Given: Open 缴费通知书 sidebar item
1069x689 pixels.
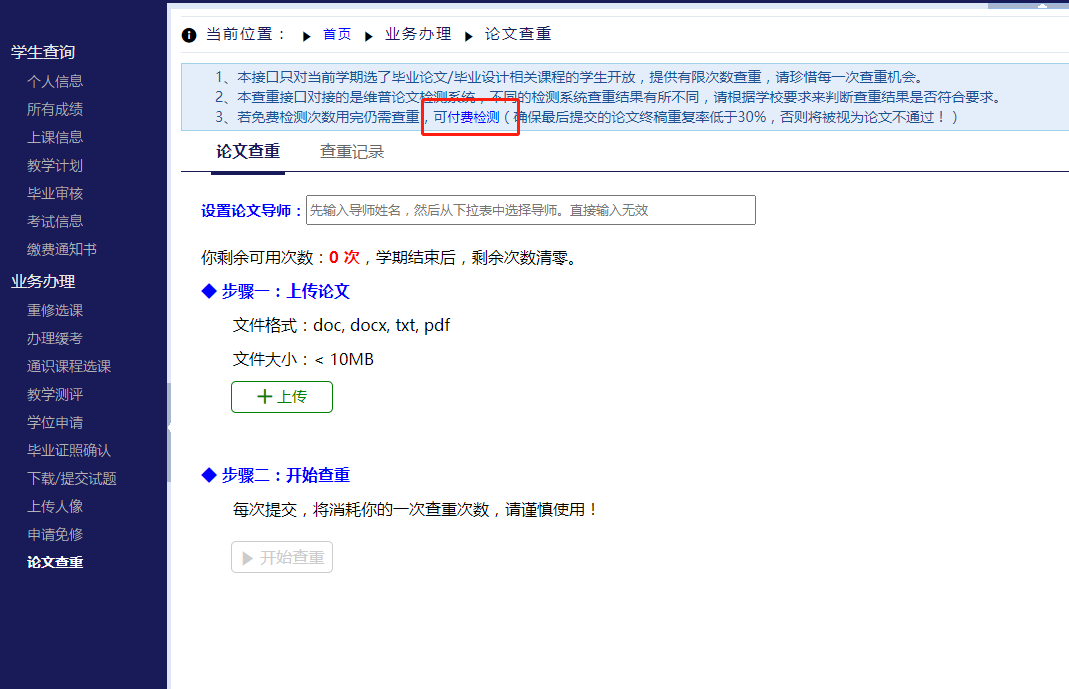Looking at the screenshot, I should point(62,249).
